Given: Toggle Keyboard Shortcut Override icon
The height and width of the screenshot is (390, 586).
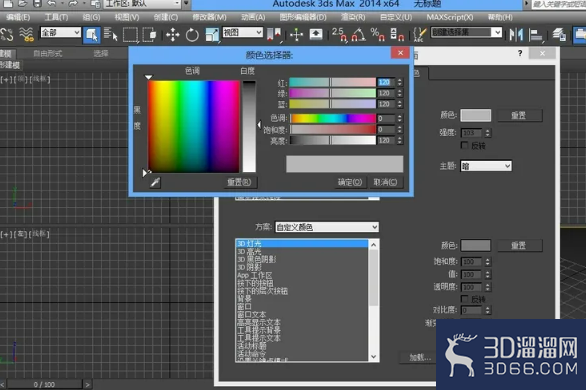Looking at the screenshot, I should point(316,34).
